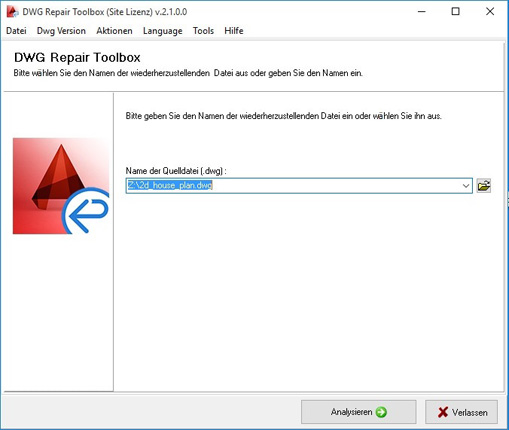The image size is (509, 430).
Task: Expand the source file path dropdown
Action: click(466, 186)
